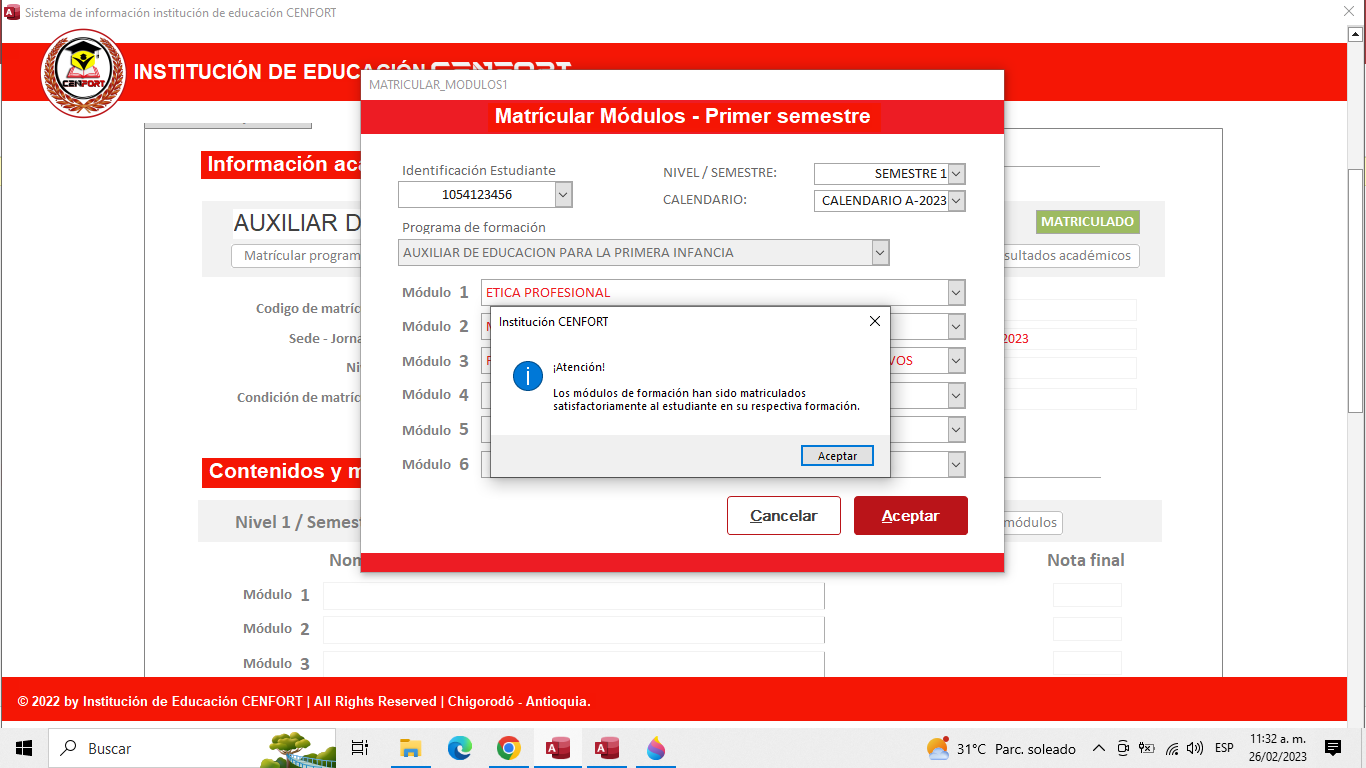The image size is (1366, 768).
Task: Open the NIVEL / SEMESTRE dropdown
Action: [x=956, y=174]
